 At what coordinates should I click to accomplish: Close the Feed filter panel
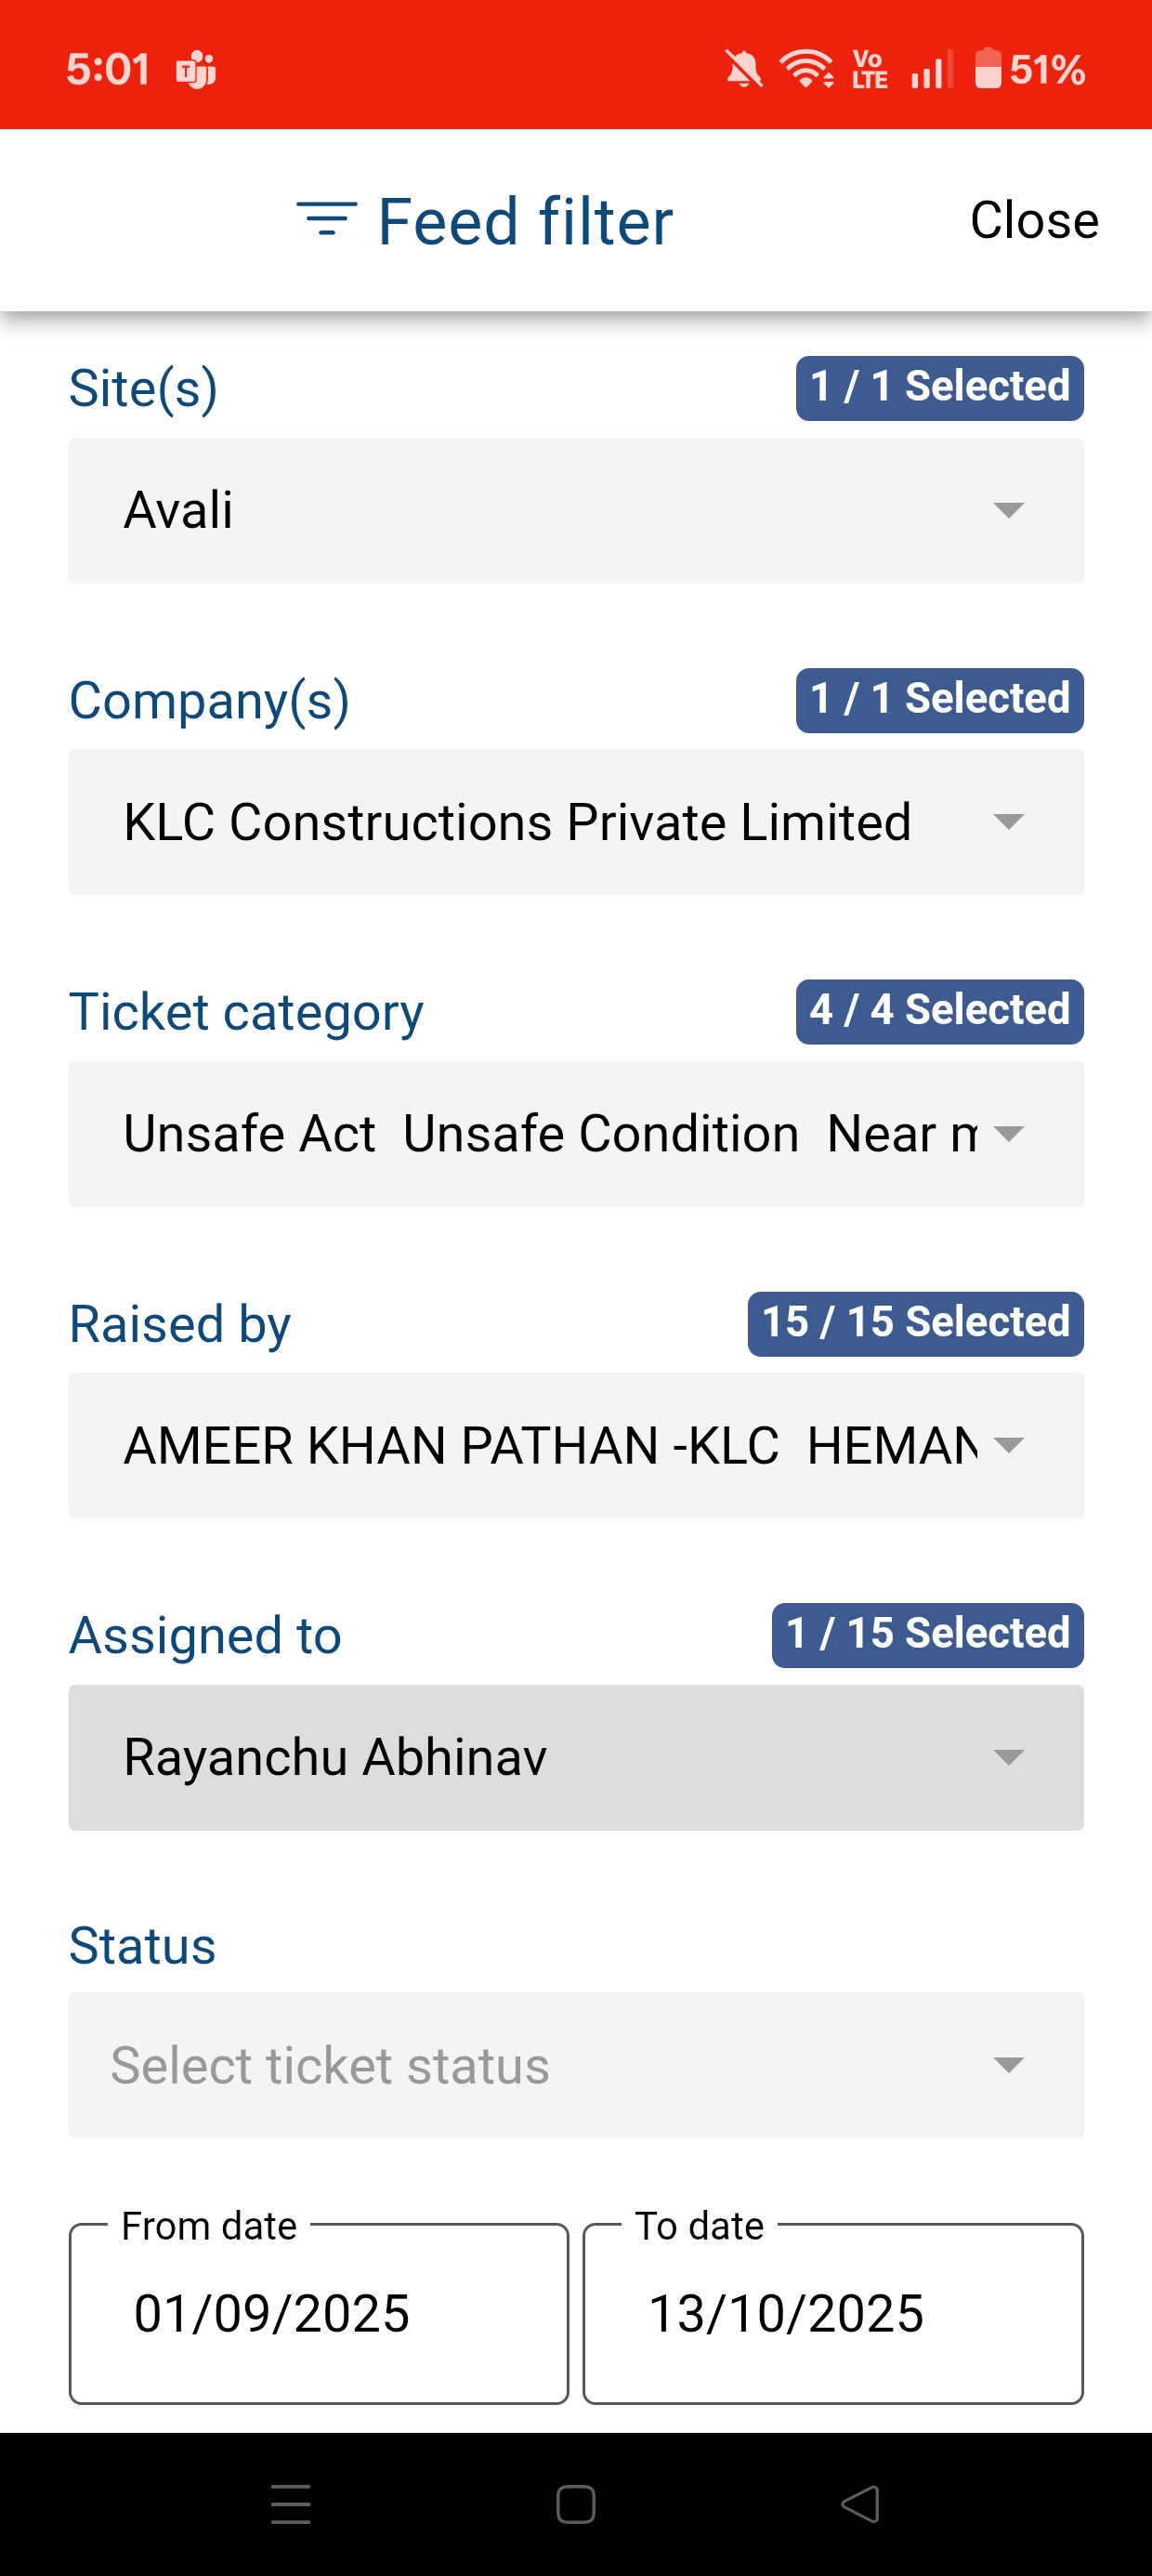1033,220
